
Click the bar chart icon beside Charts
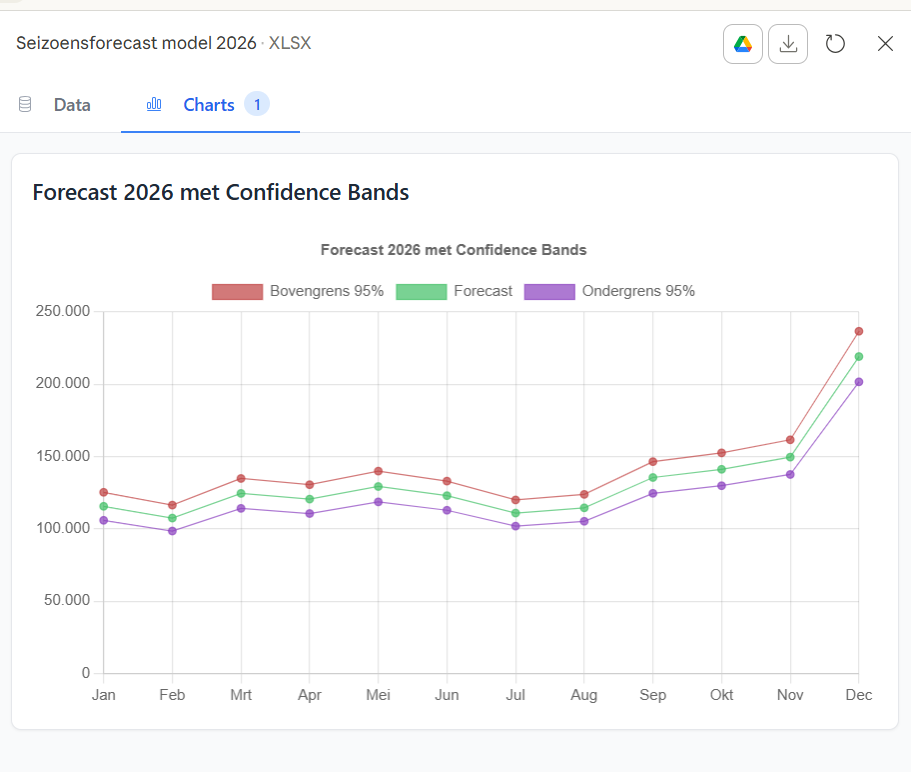154,105
